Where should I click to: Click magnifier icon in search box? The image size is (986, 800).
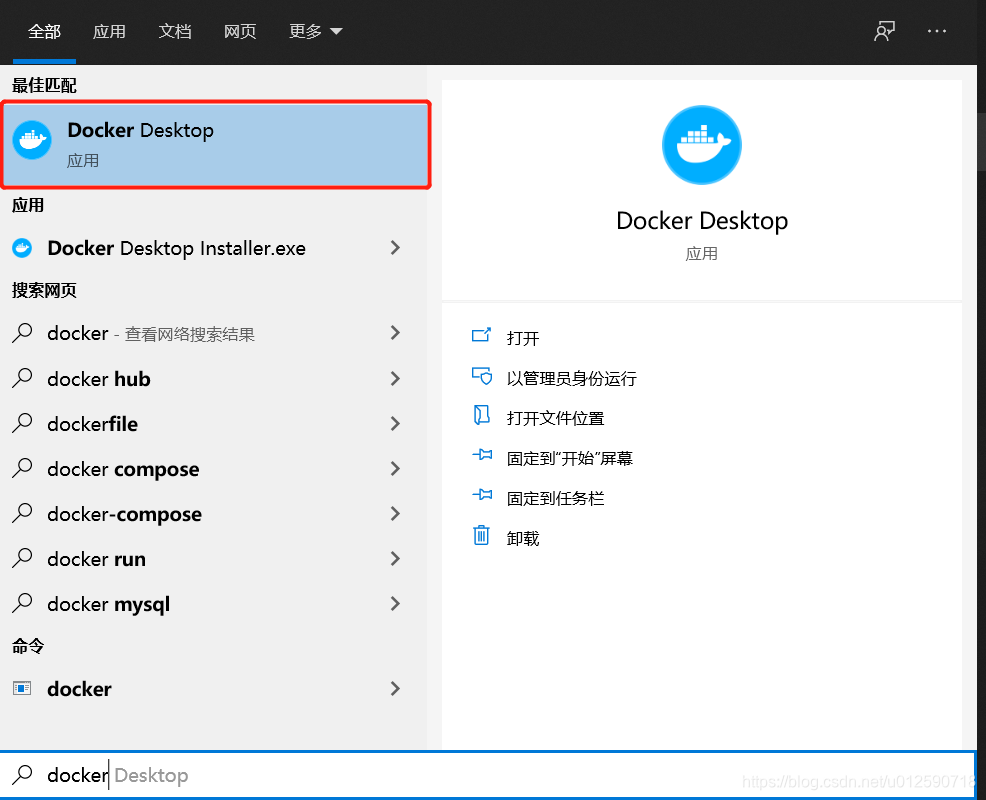(x=23, y=775)
